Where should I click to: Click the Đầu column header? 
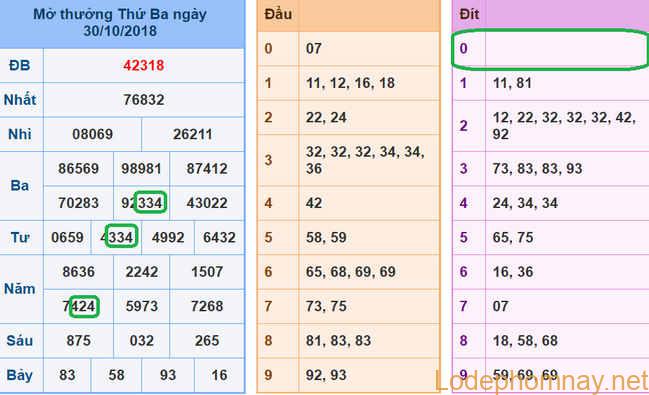click(278, 14)
